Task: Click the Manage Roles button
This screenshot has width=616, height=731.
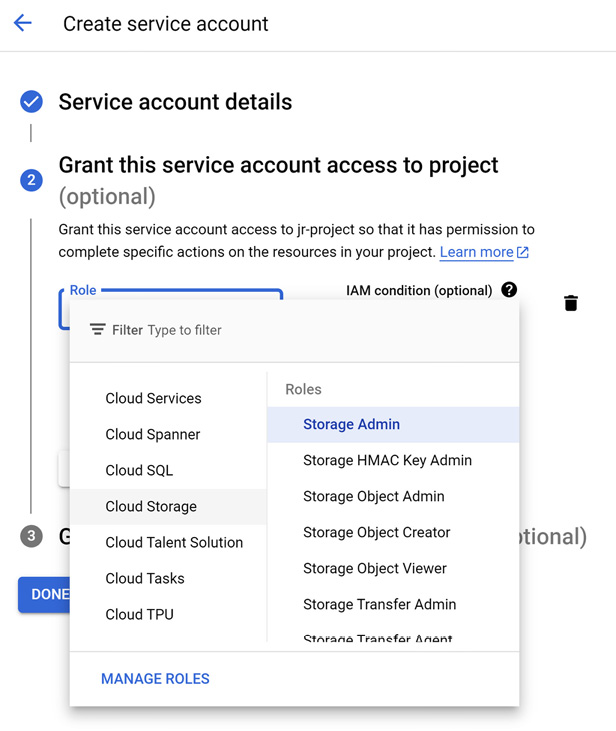Action: pos(155,679)
